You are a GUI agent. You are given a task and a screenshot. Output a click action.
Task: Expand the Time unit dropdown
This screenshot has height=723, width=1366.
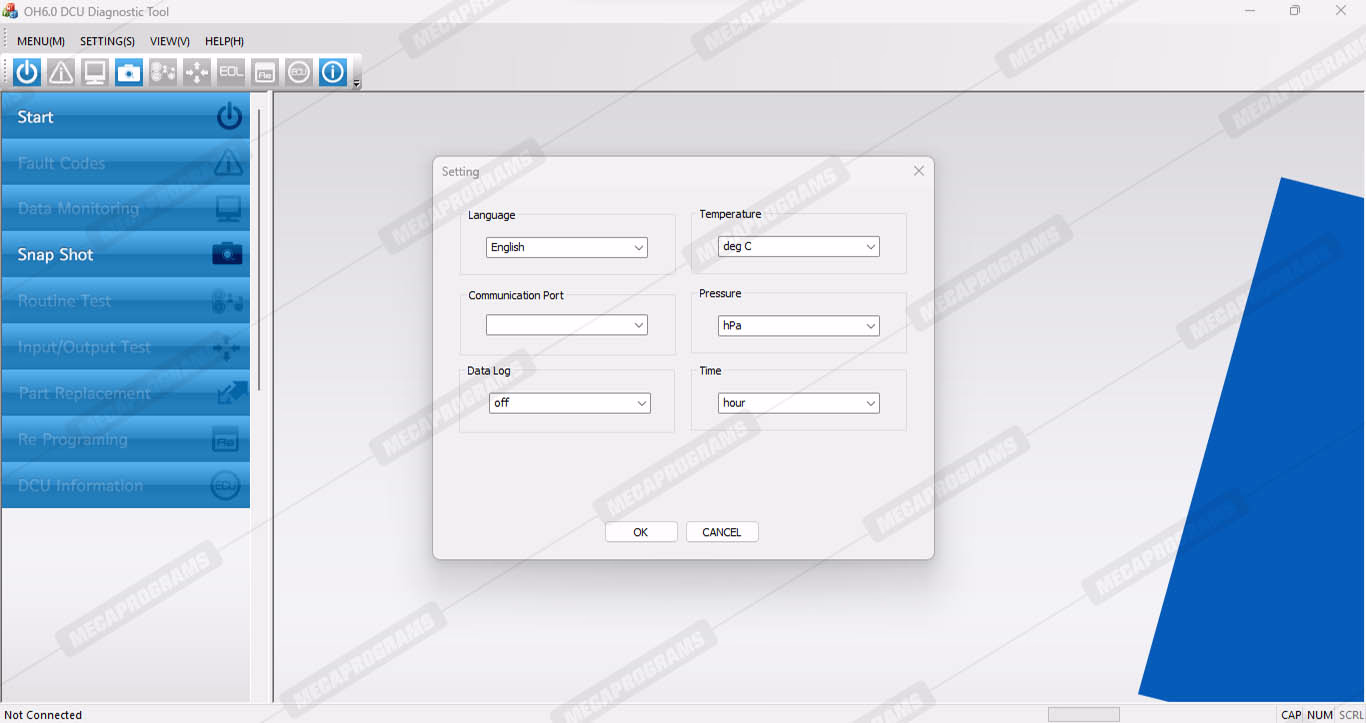[x=798, y=403]
